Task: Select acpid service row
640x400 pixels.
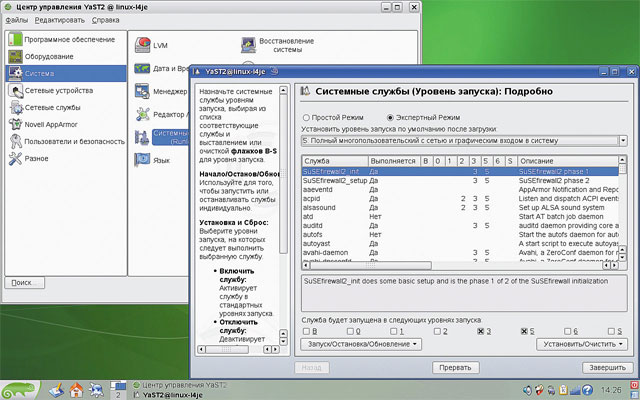Action: pos(460,198)
